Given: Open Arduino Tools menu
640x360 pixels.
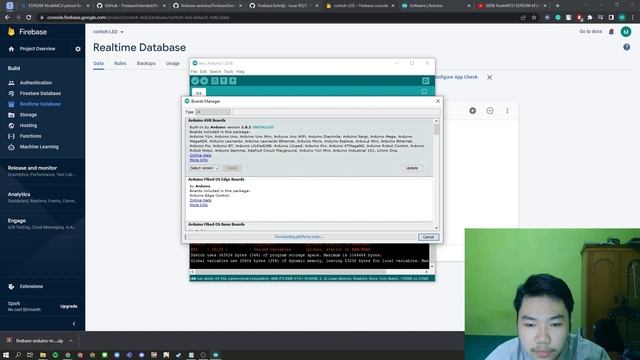Looking at the screenshot, I should [228, 71].
